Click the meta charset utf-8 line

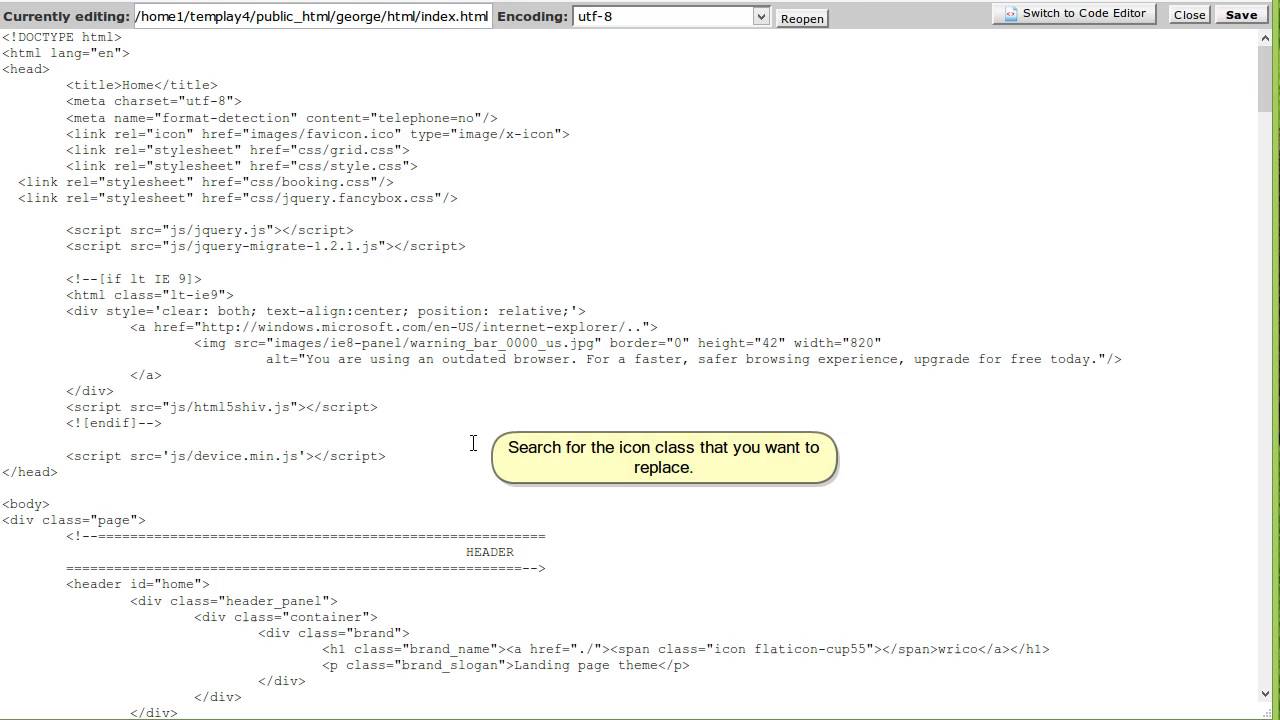pyautogui.click(x=154, y=101)
